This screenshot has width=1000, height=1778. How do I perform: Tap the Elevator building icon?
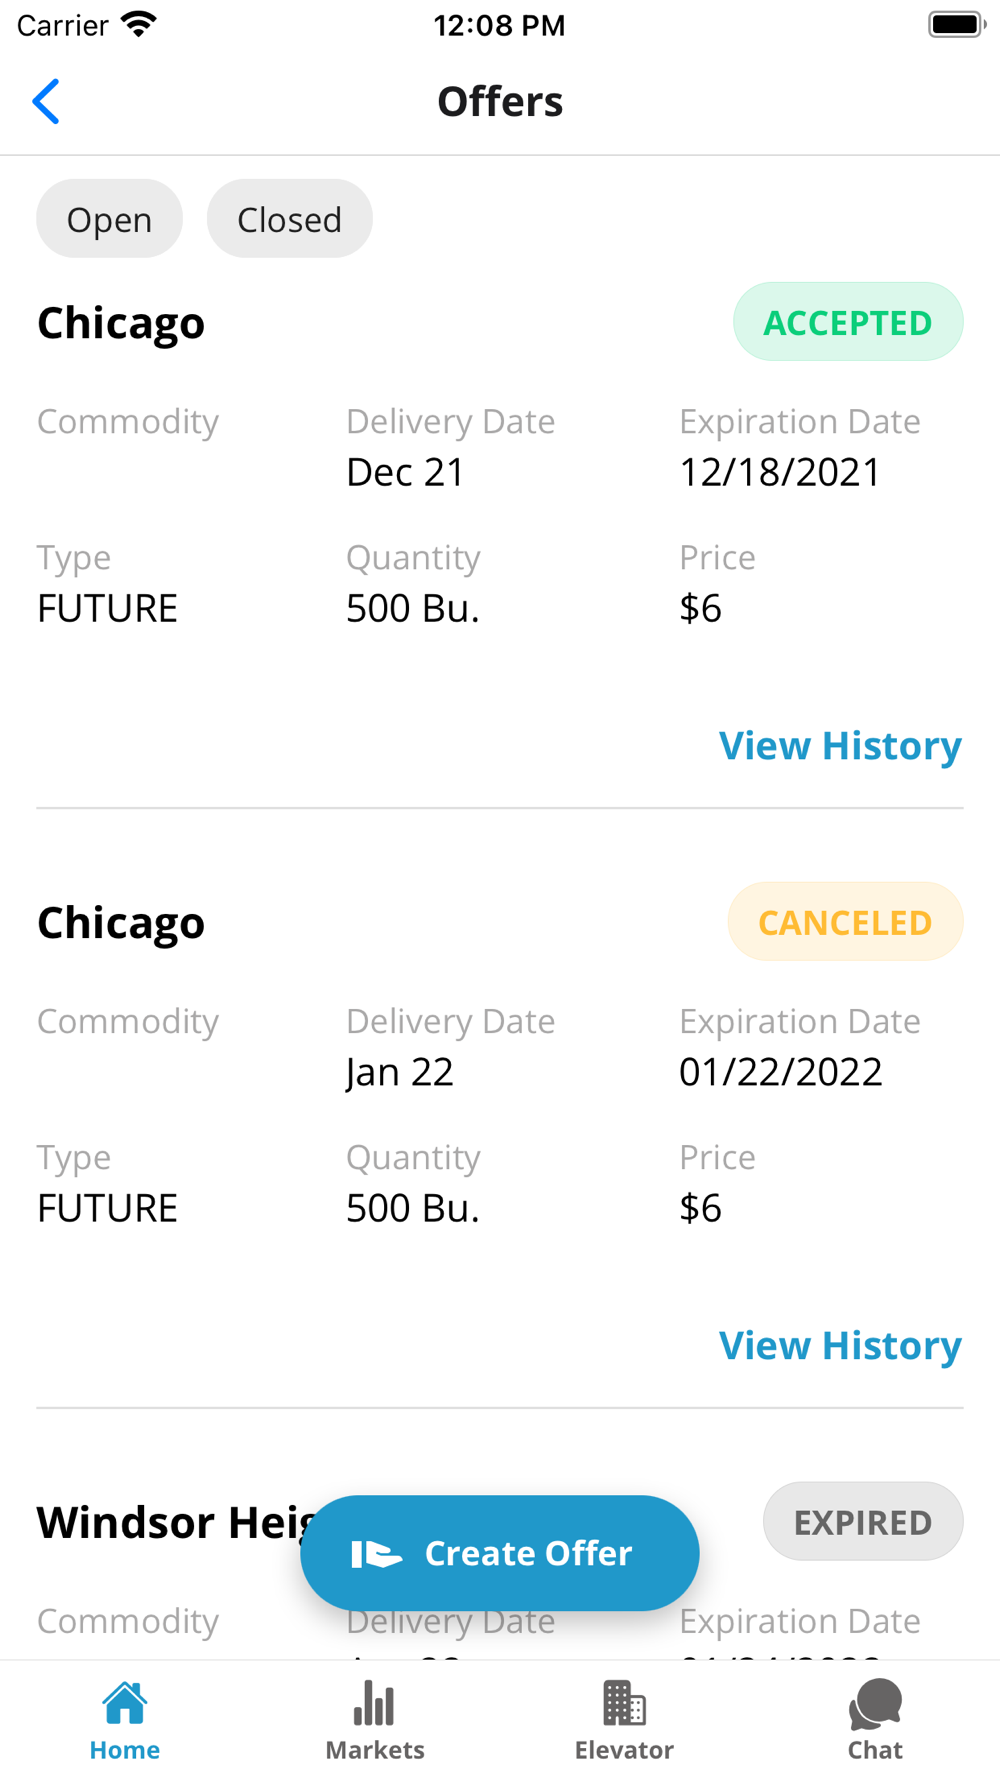[x=624, y=1704]
